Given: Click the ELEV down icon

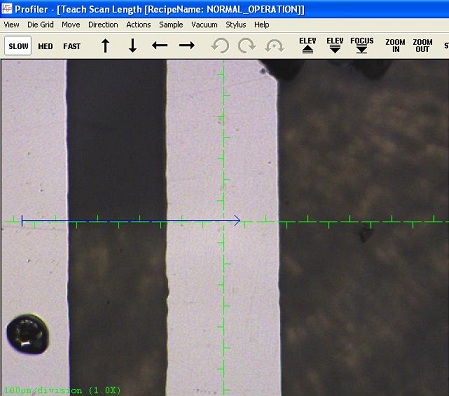Looking at the screenshot, I should coord(335,45).
